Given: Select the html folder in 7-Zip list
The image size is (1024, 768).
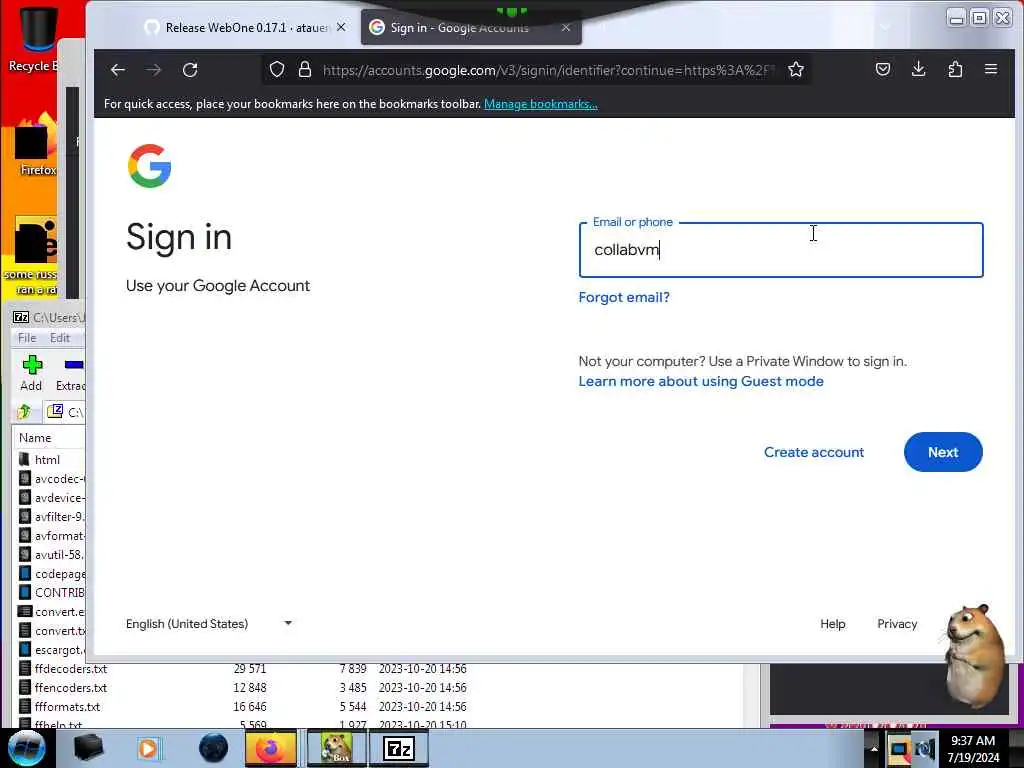Looking at the screenshot, I should pos(47,460).
